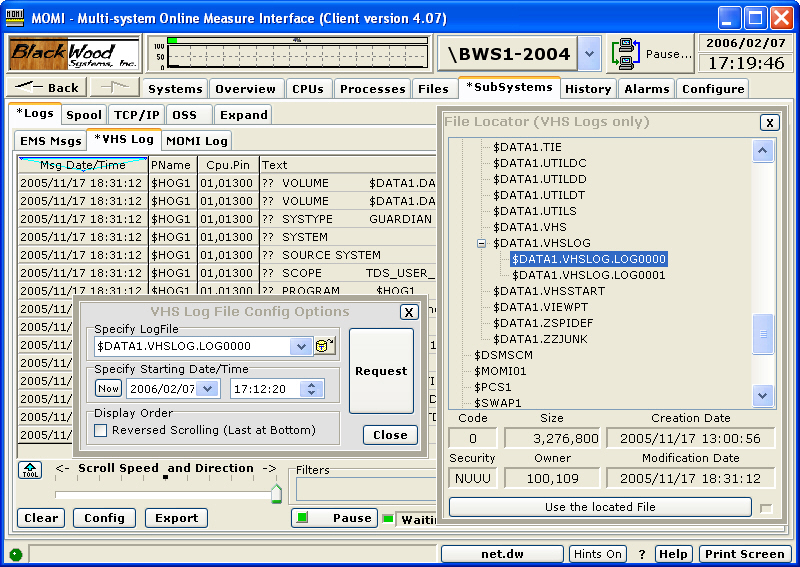Open the Alarms tab

click(x=646, y=89)
